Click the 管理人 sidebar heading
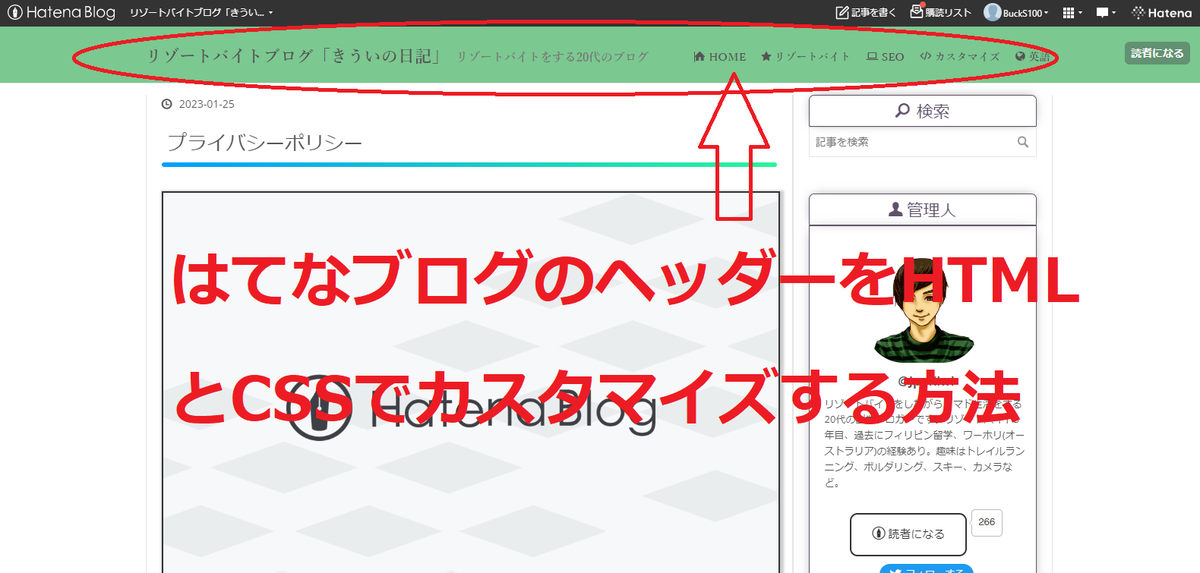The image size is (1200, 573). pyautogui.click(x=922, y=210)
